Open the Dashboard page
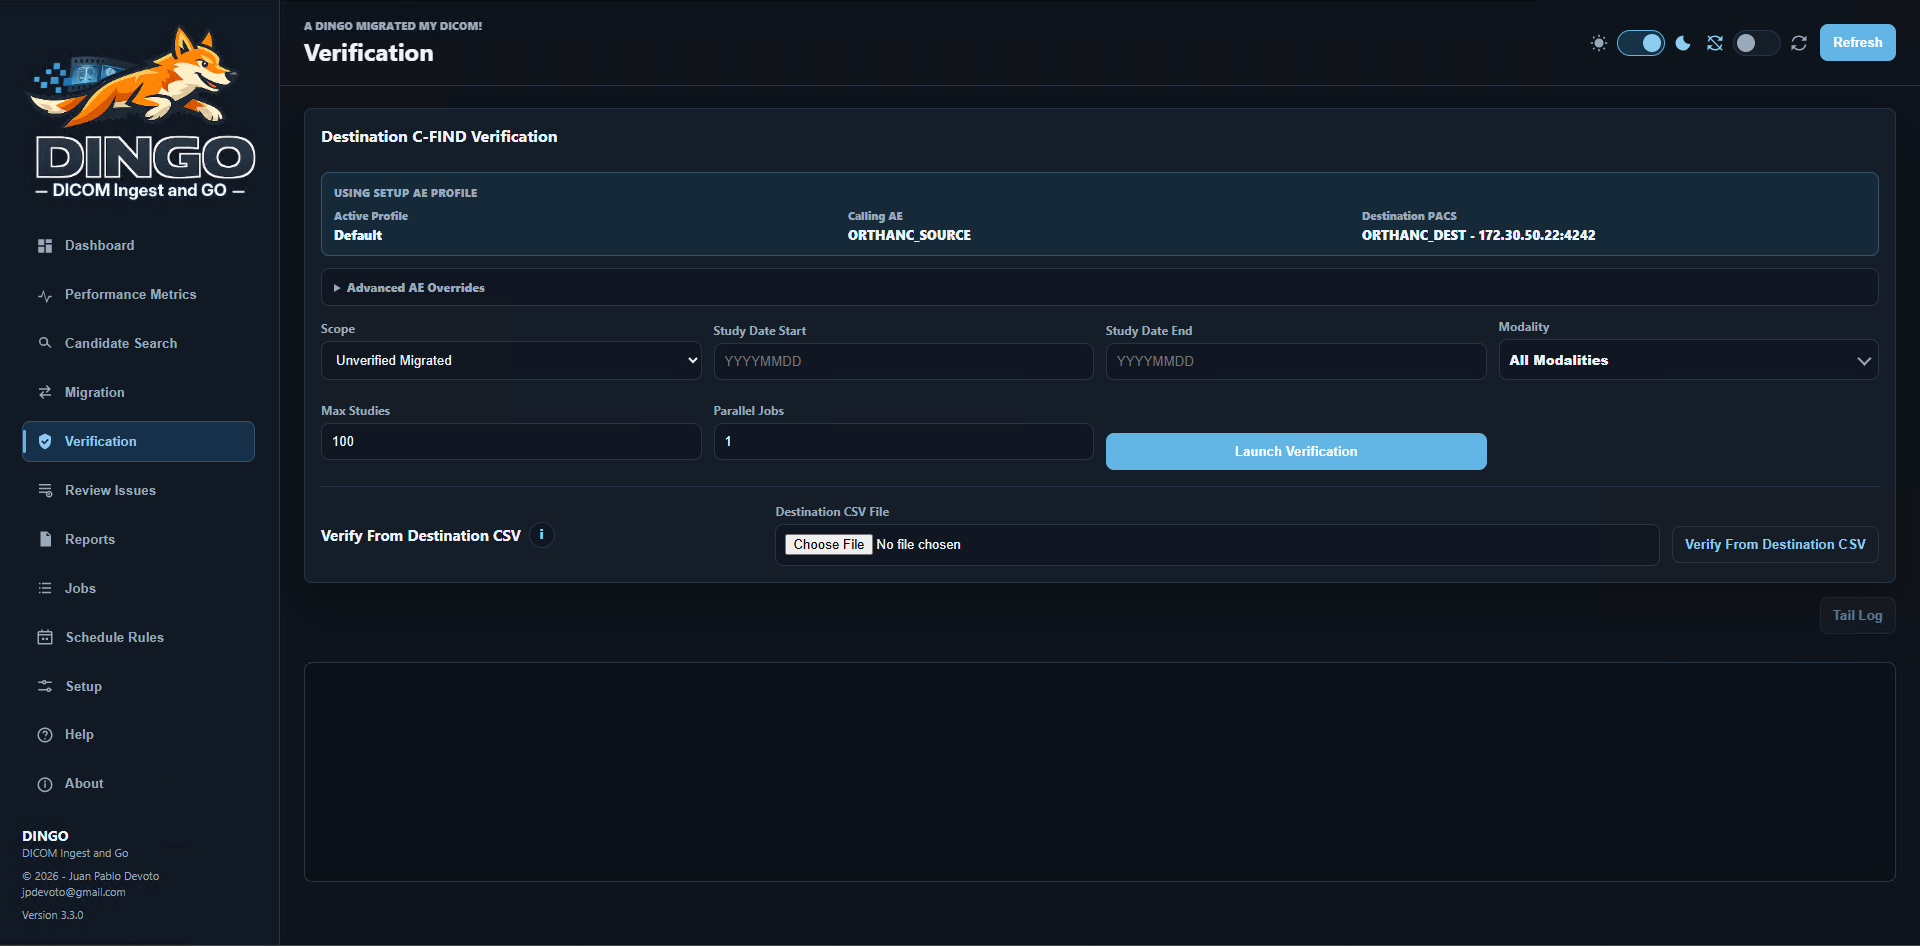 click(139, 246)
